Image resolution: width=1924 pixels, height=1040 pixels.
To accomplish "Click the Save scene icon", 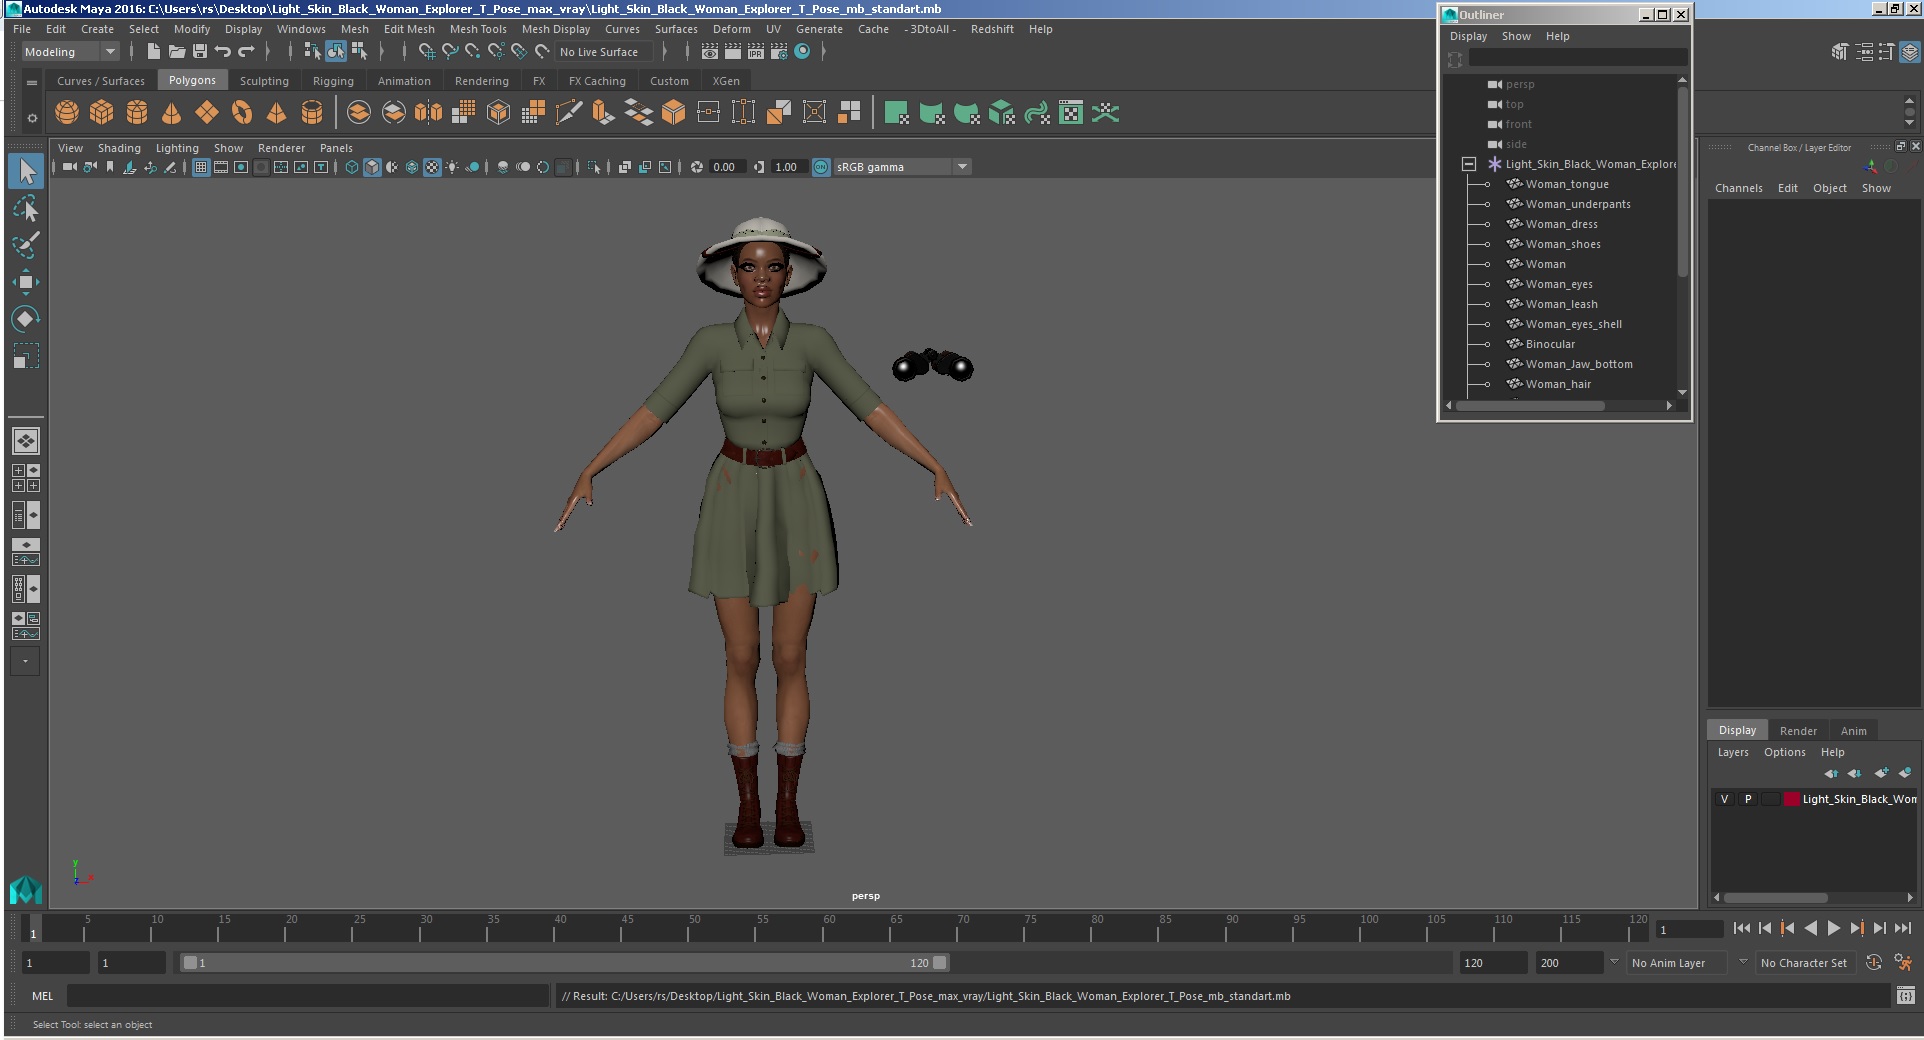I will (x=200, y=52).
